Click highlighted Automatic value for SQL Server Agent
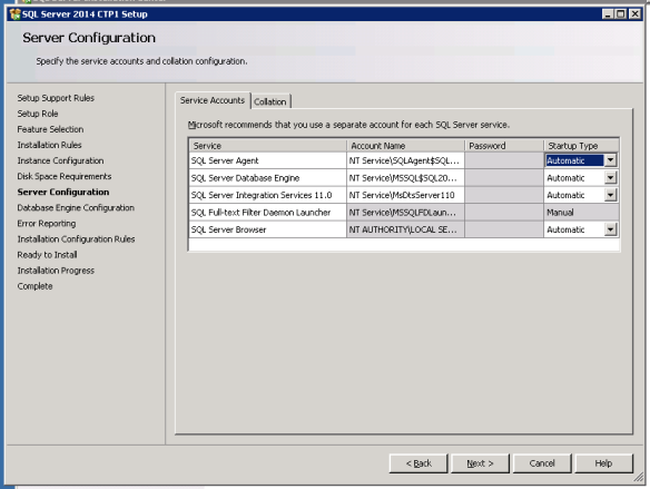This screenshot has width=650, height=489. [x=574, y=160]
